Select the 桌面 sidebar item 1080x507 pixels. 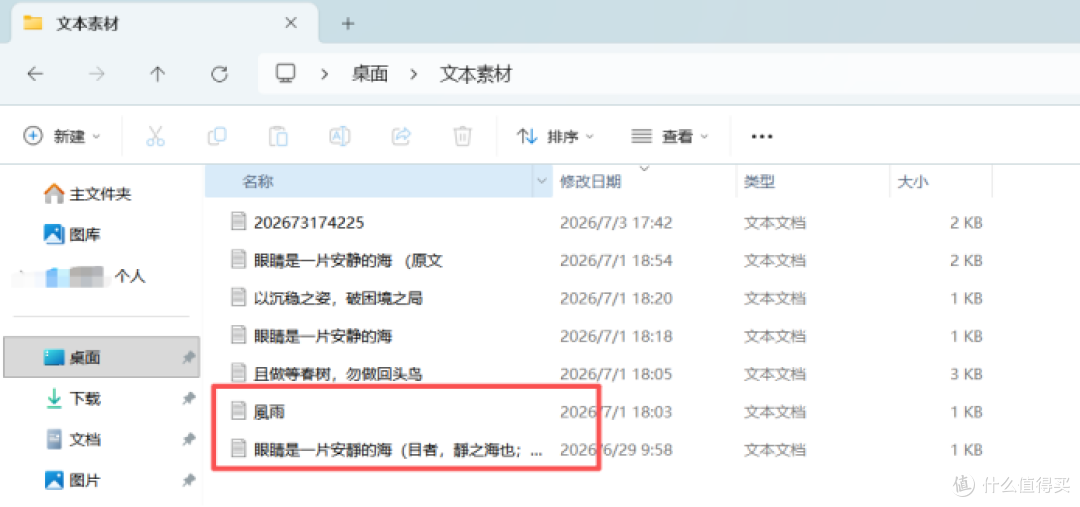tap(102, 357)
